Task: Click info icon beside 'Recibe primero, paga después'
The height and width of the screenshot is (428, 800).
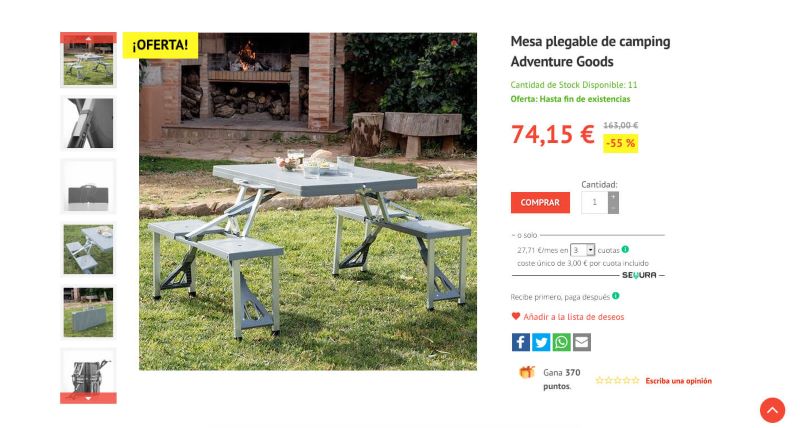Action: pyautogui.click(x=616, y=296)
